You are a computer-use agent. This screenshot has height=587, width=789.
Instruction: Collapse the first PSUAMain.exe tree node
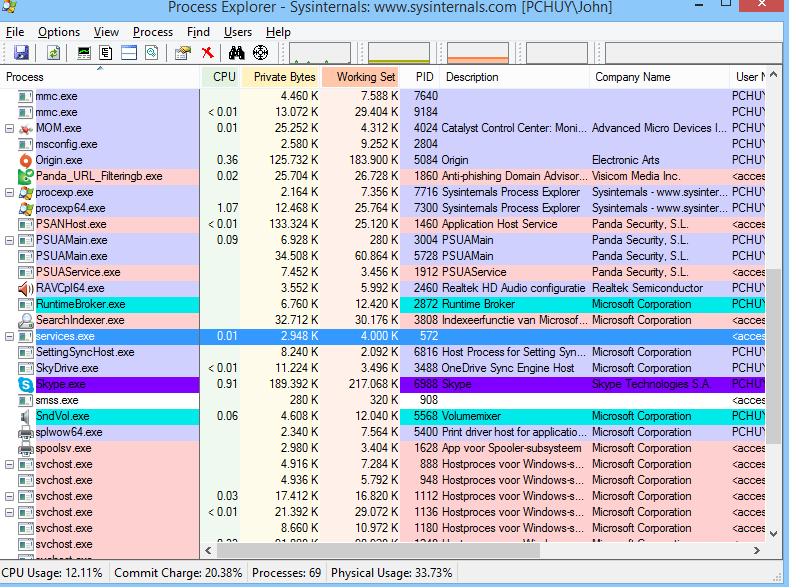pos(9,240)
